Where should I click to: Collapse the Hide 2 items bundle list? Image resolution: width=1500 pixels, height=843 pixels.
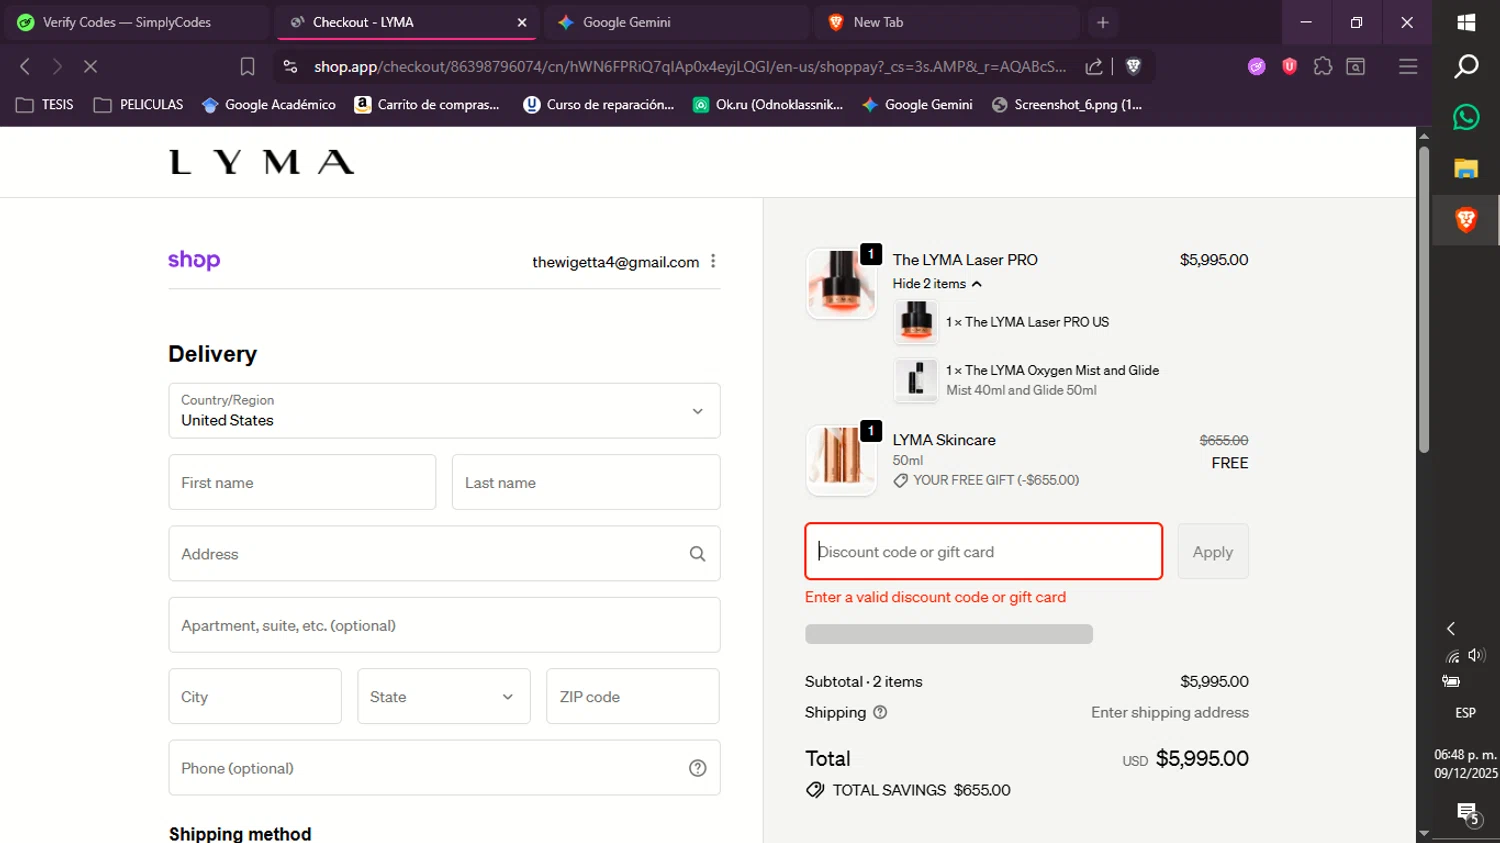point(937,284)
